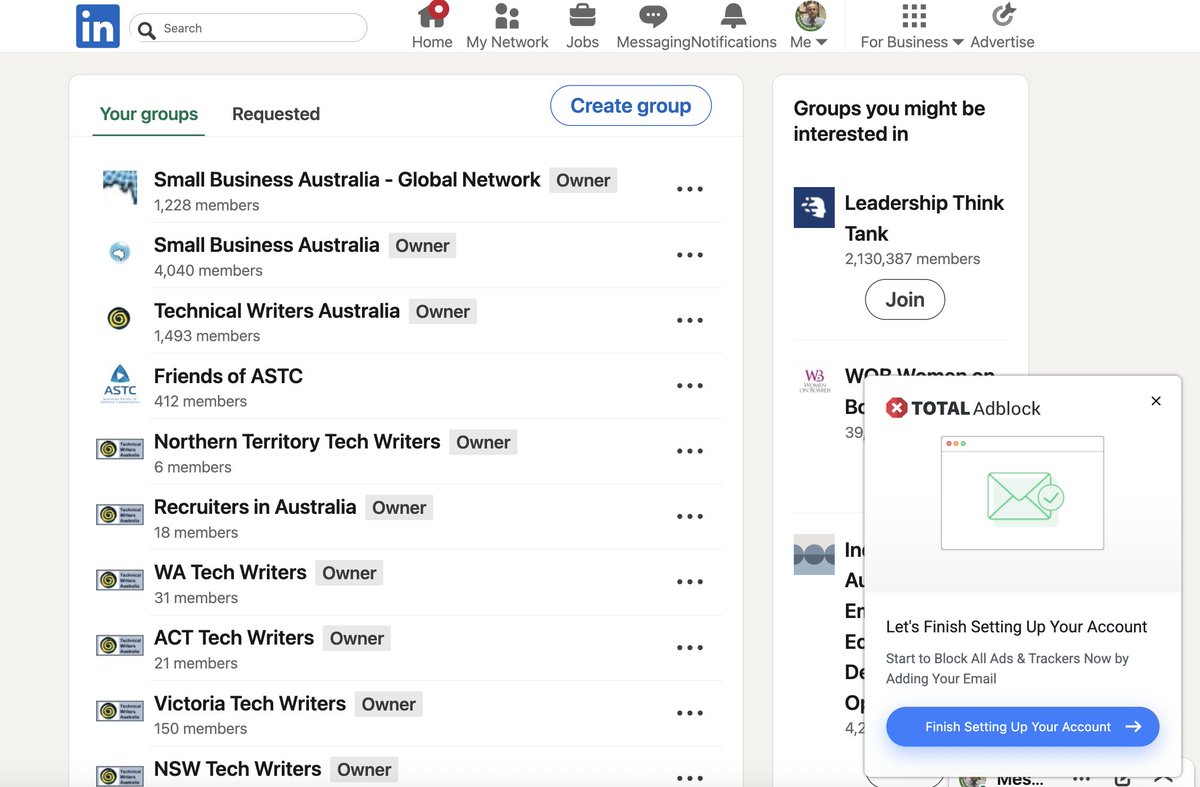Click Finish Setting Up Your Account button
This screenshot has height=787, width=1200.
click(1022, 727)
